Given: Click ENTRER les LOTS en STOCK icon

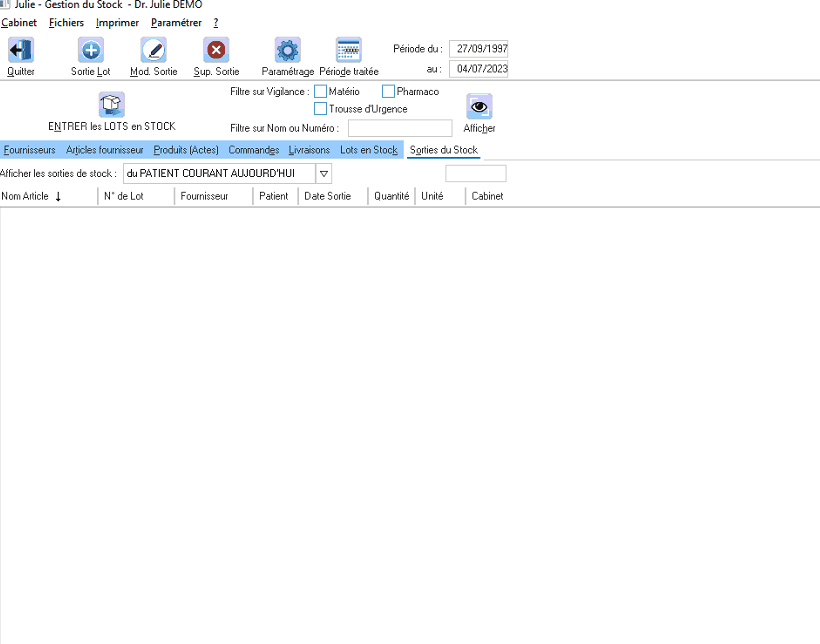Looking at the screenshot, I should click(111, 105).
